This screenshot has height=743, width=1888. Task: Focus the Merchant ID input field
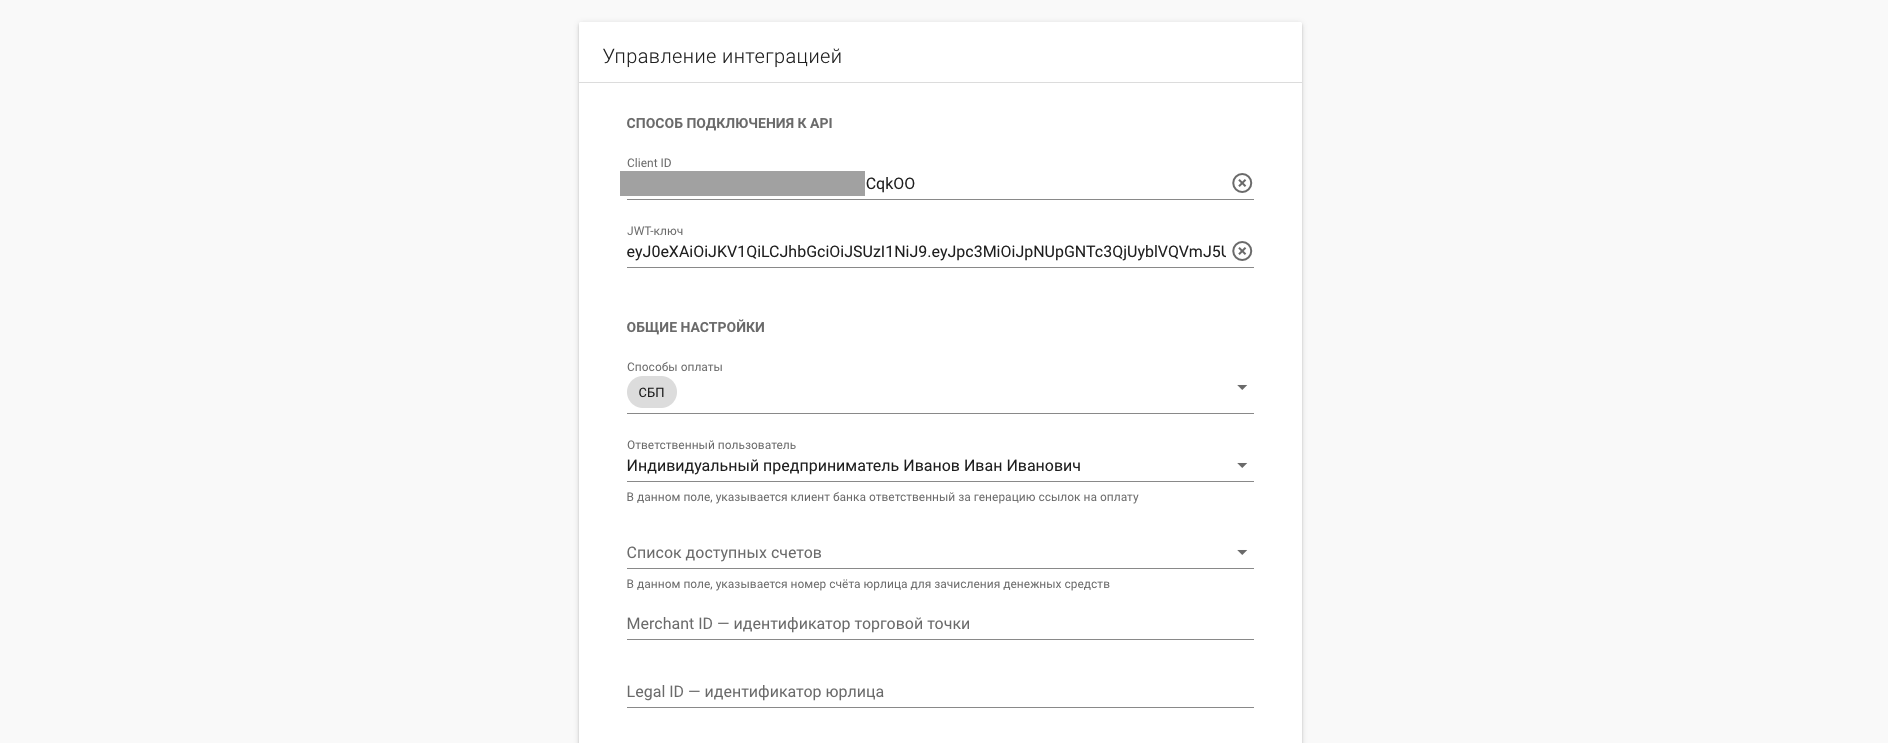[x=940, y=624]
